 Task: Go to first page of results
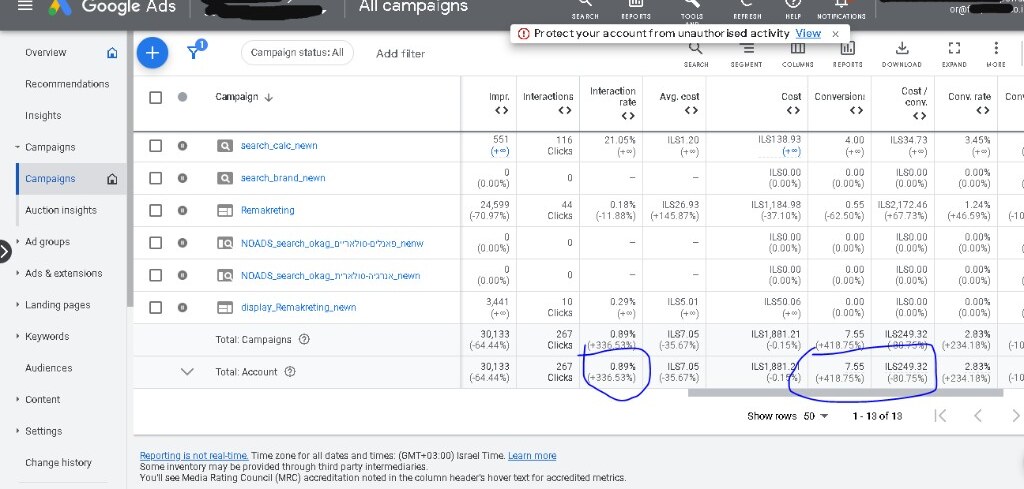(940, 416)
